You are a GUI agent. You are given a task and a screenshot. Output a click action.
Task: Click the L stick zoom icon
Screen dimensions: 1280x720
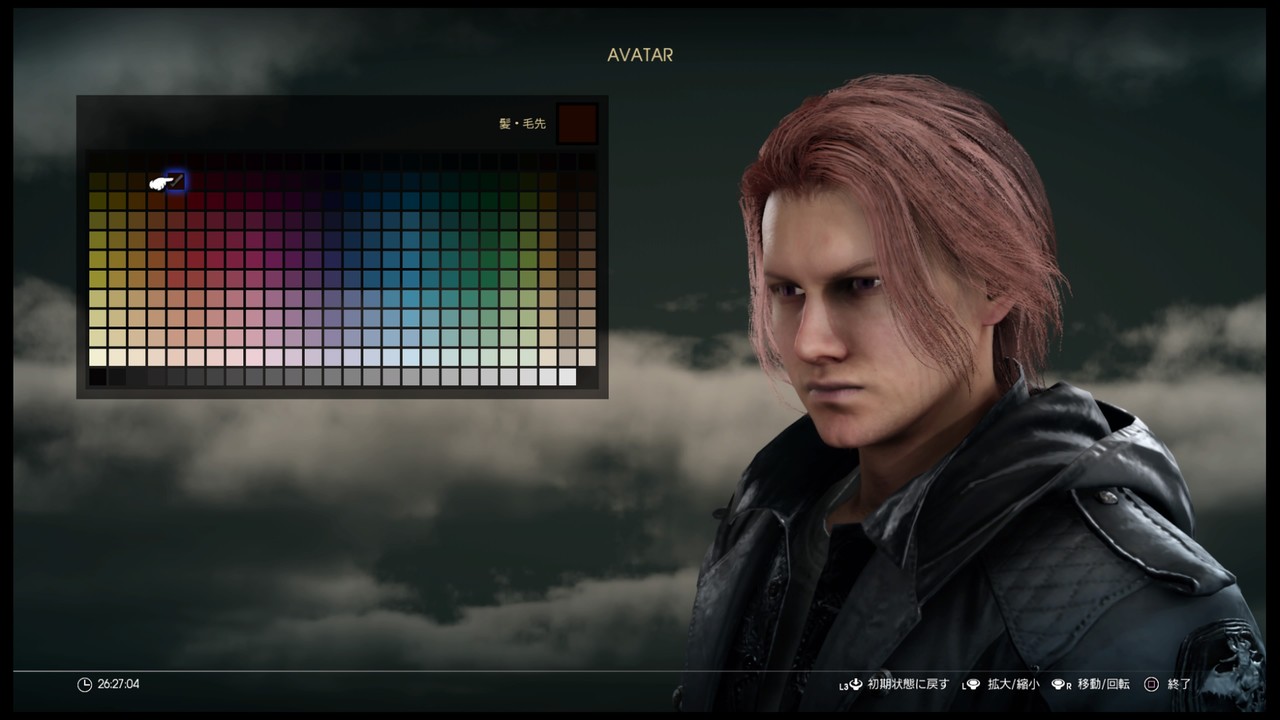click(971, 685)
